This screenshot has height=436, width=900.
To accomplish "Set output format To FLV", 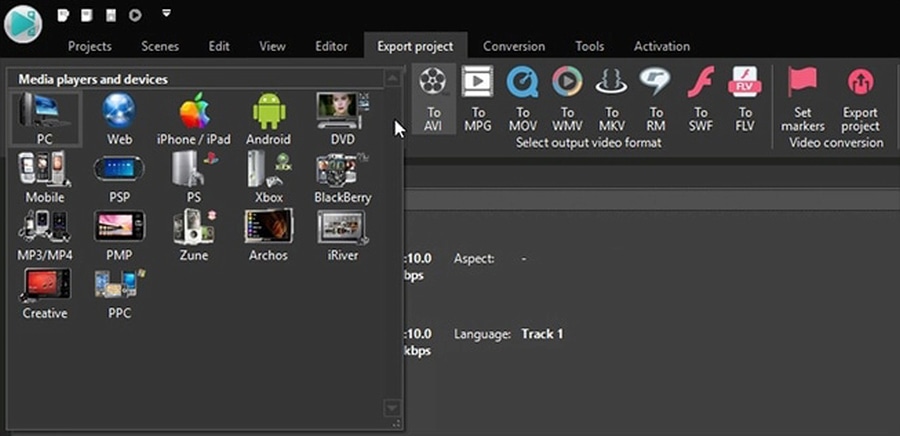I will click(745, 99).
